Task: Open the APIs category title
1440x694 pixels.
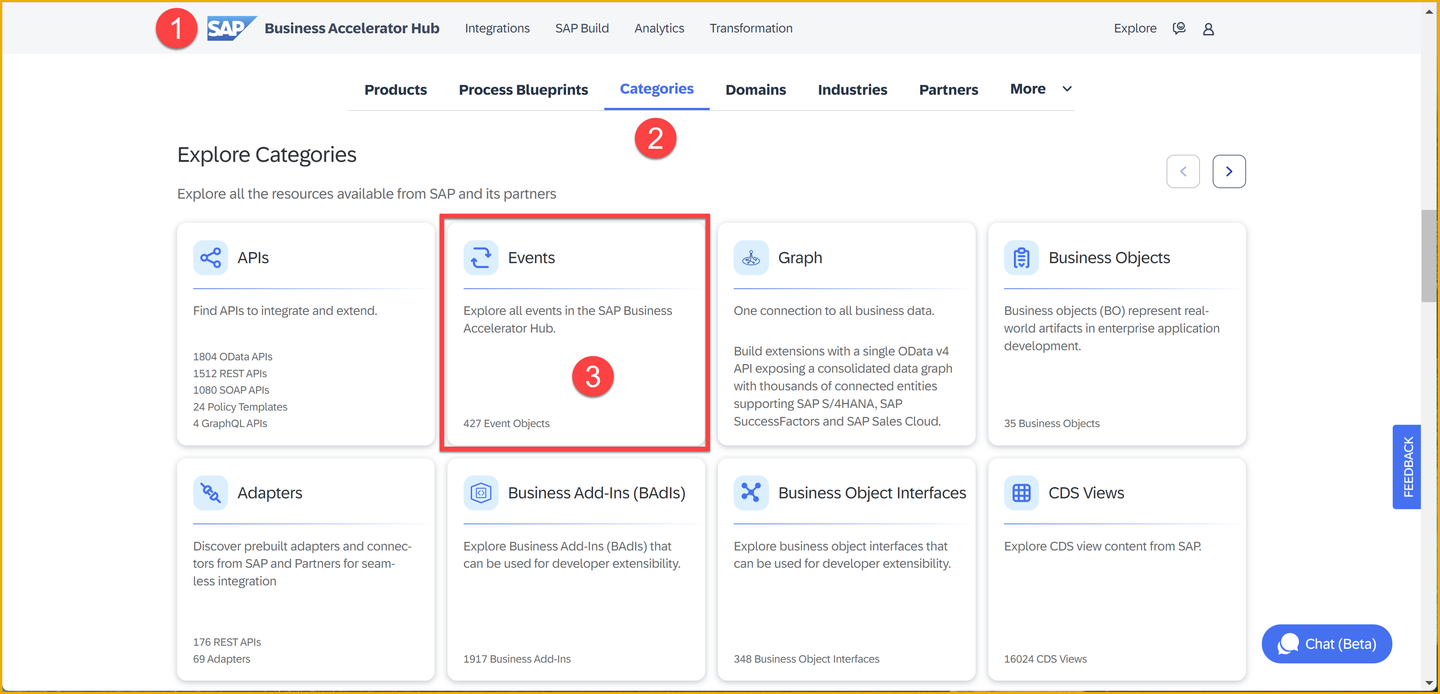Action: [253, 258]
